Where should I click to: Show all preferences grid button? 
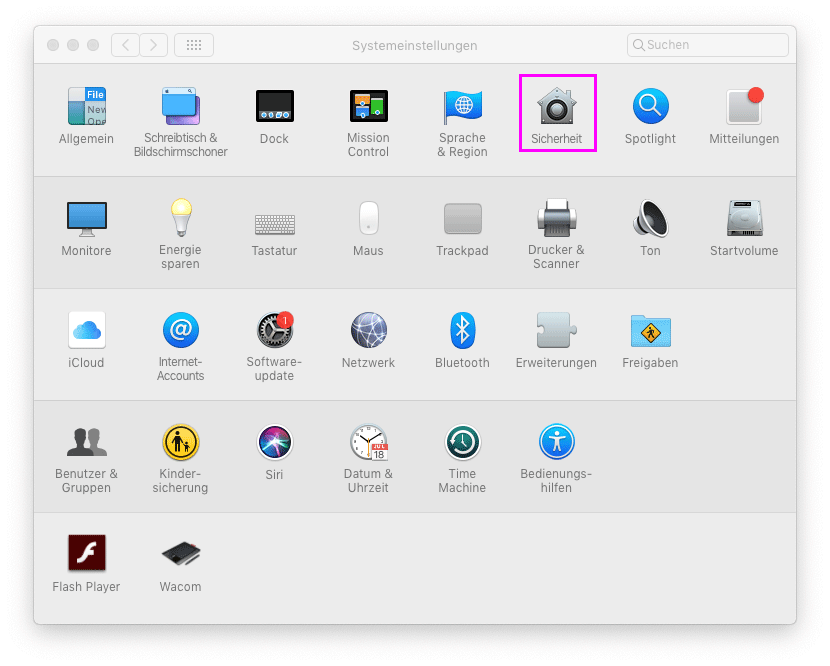[194, 45]
